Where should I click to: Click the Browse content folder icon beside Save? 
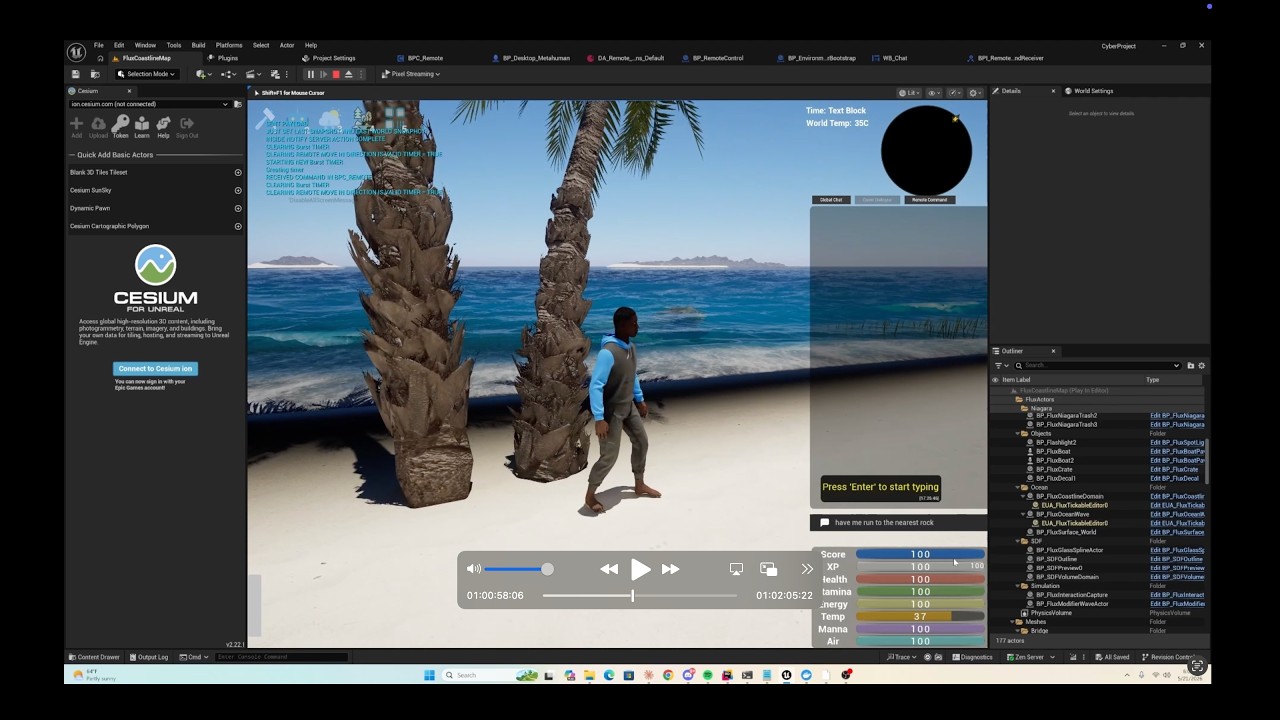[x=95, y=74]
